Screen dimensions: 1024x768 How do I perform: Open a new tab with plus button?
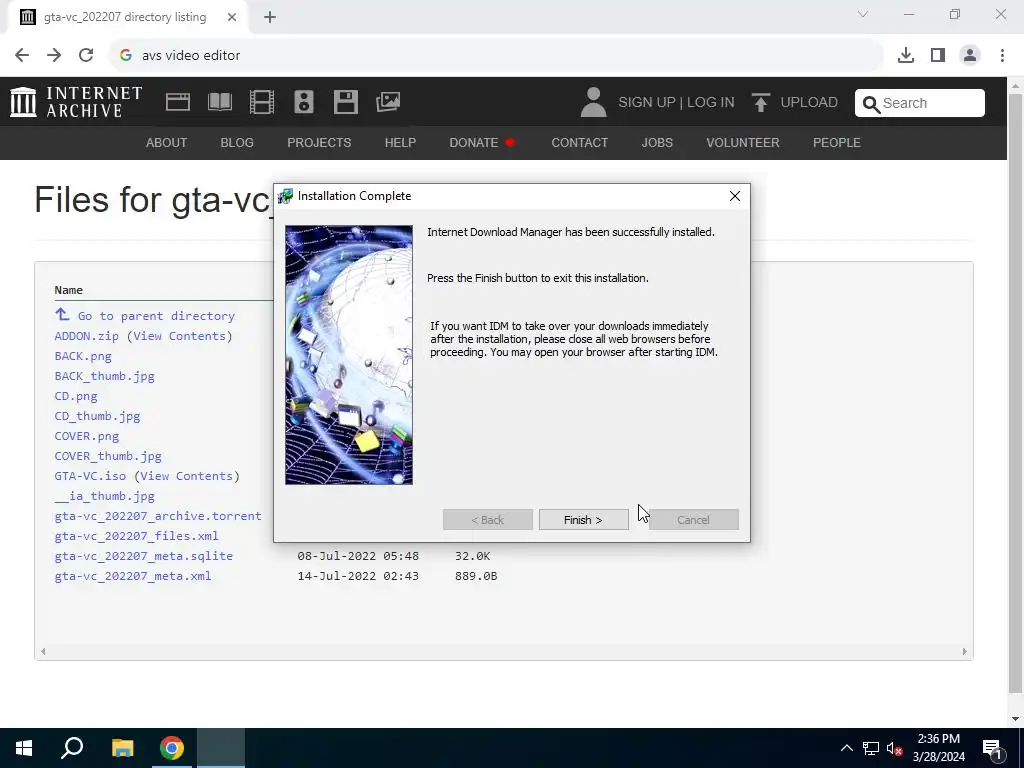[270, 17]
